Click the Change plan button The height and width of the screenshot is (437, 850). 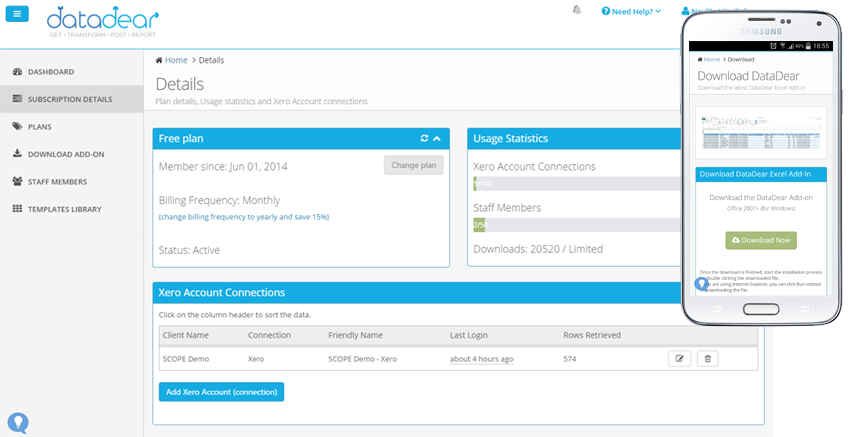414,165
